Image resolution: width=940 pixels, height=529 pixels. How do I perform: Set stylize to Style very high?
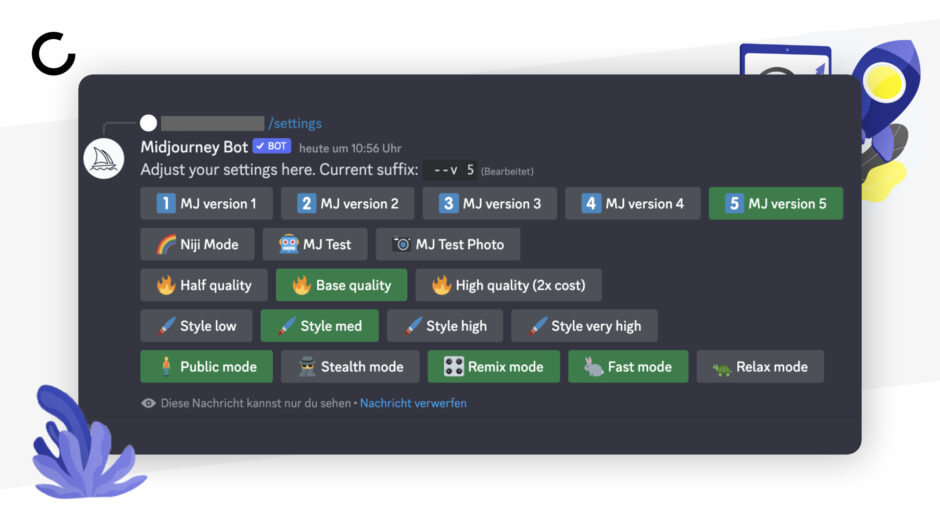[x=585, y=326]
